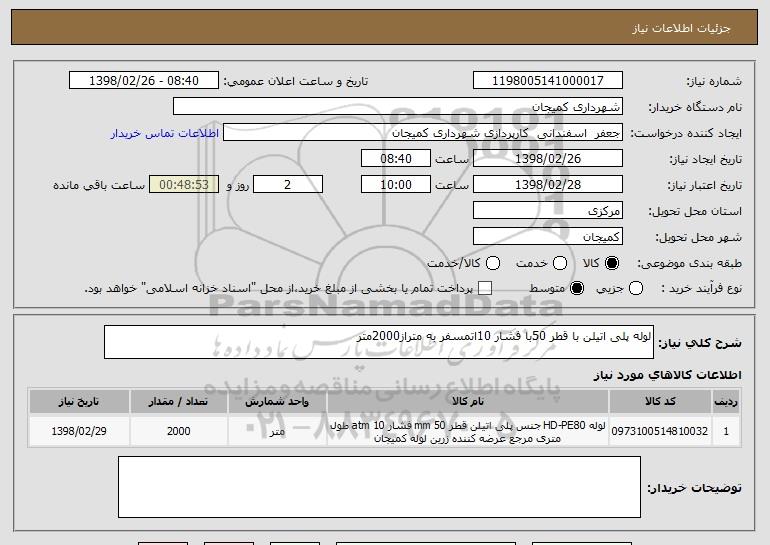Click the empty buyer notes textarea

pos(379,487)
